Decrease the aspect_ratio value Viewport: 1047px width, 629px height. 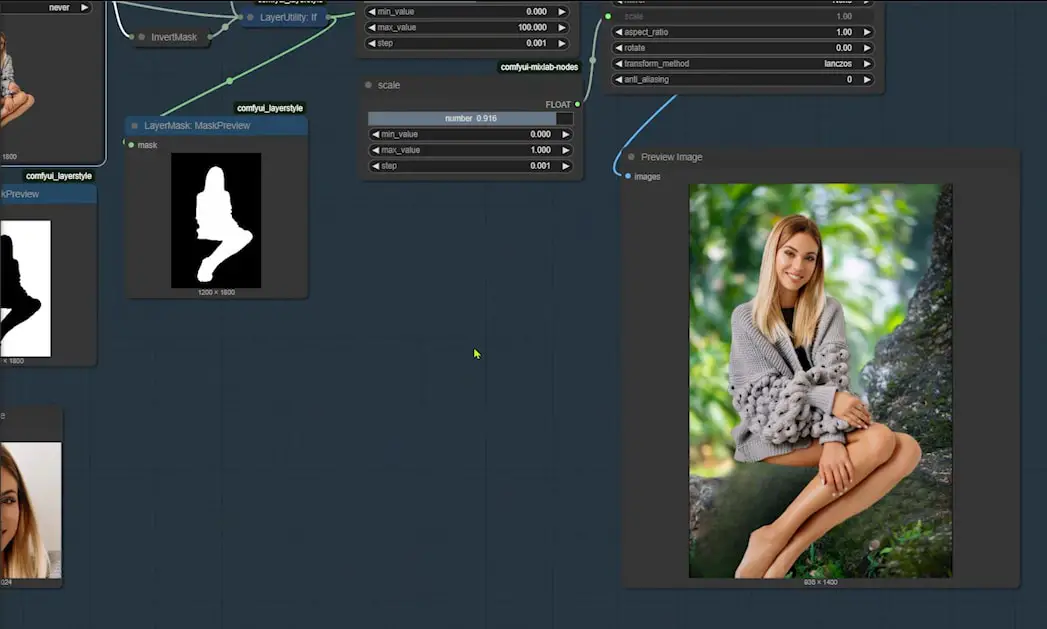pyautogui.click(x=618, y=32)
